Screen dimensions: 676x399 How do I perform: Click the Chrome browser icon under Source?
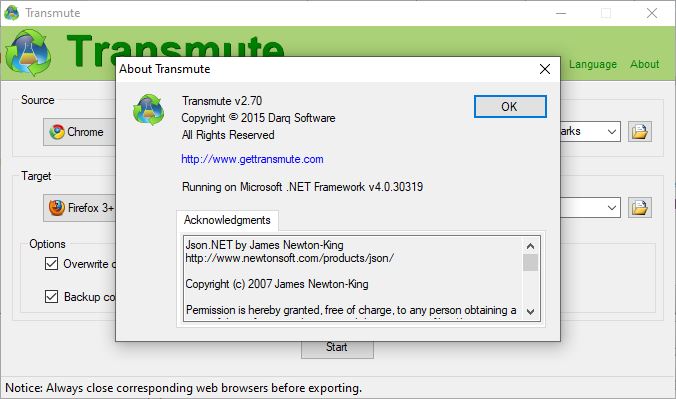(56, 132)
